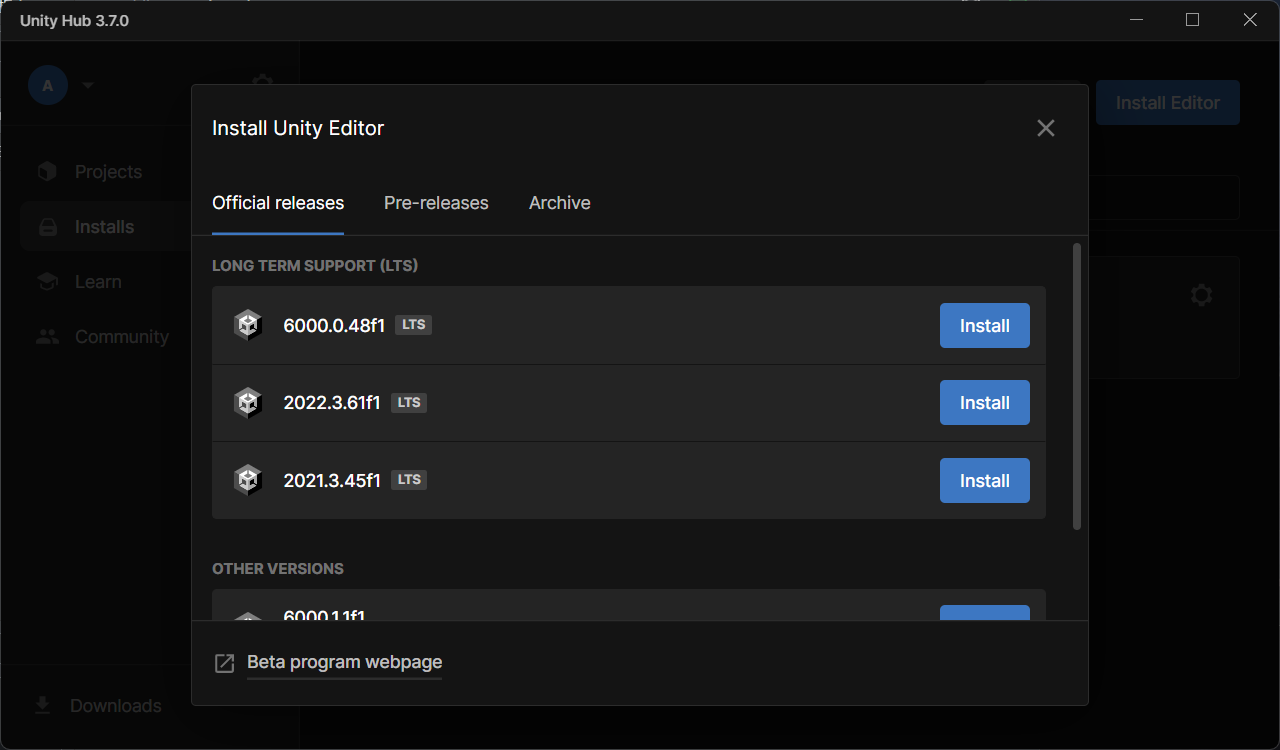This screenshot has height=750, width=1280.
Task: Click the Install Editor button behind the dialog
Action: click(x=1168, y=103)
